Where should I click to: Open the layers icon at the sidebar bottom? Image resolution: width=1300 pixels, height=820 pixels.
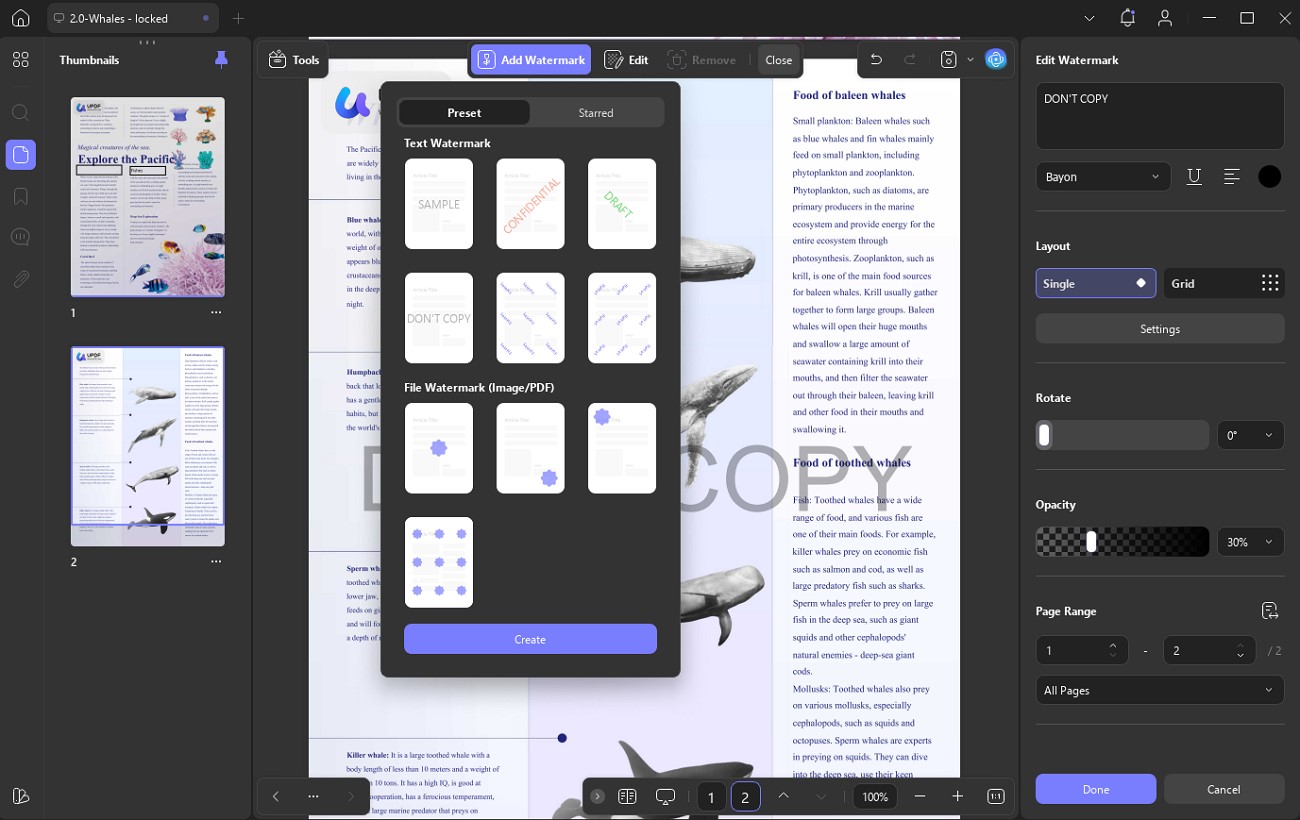20,796
